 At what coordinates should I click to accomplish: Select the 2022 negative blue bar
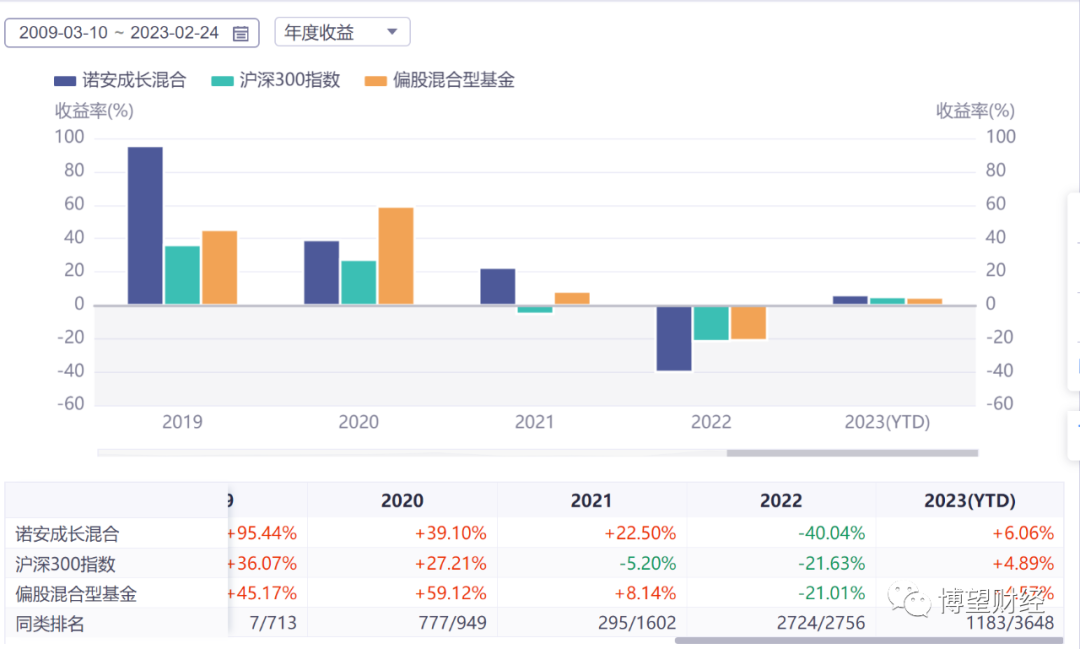click(x=674, y=338)
